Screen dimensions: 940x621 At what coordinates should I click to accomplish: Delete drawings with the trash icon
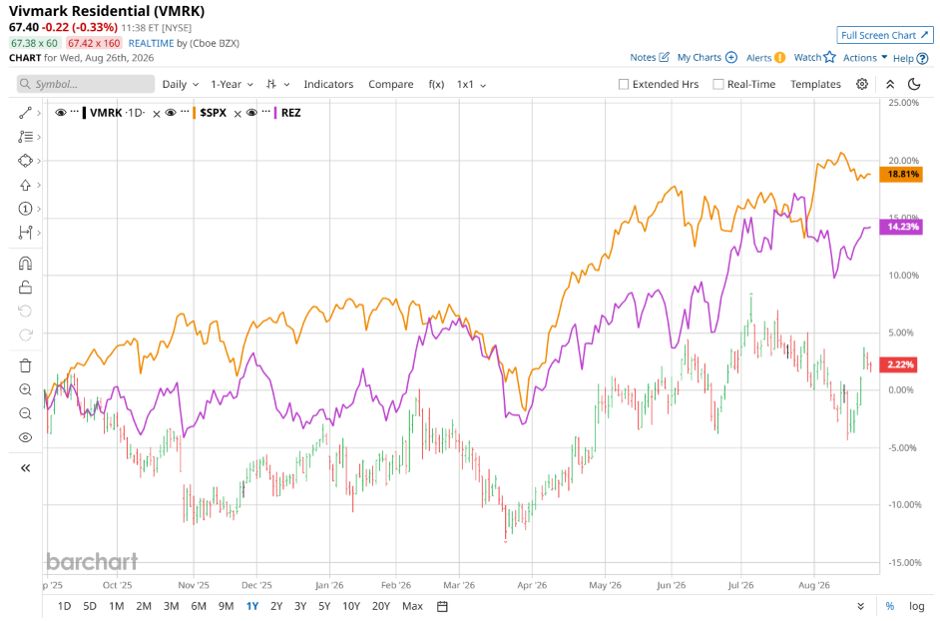(25, 366)
